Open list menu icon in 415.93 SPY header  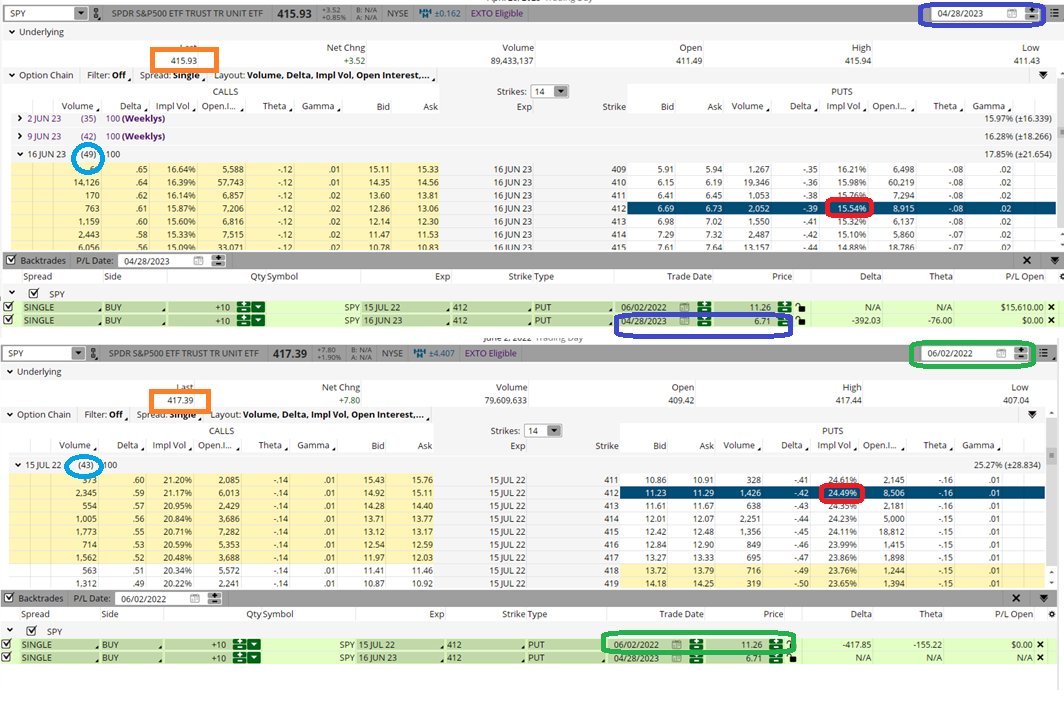[x=1054, y=14]
